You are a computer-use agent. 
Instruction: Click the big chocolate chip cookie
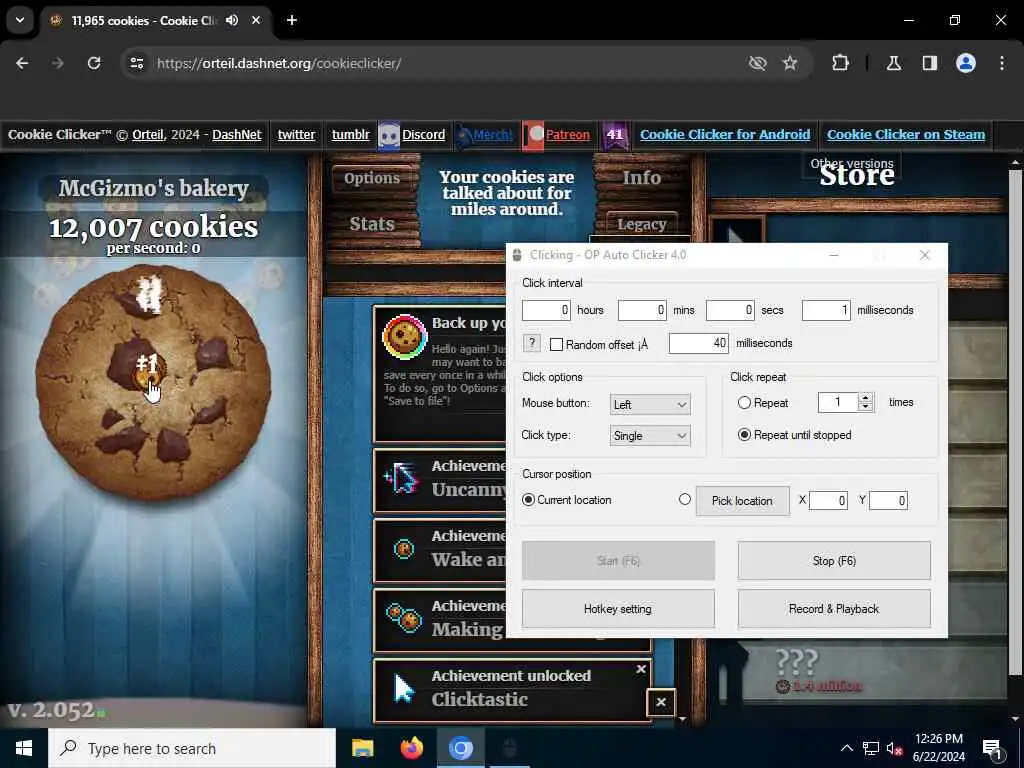click(x=153, y=383)
